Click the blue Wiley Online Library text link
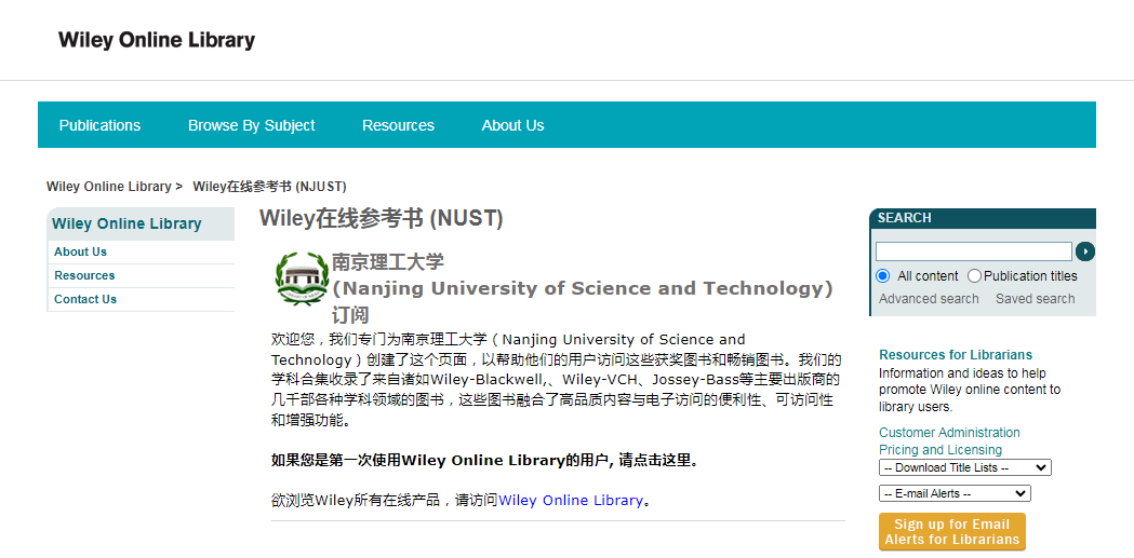Viewport: 1134px width, 558px height. [571, 500]
